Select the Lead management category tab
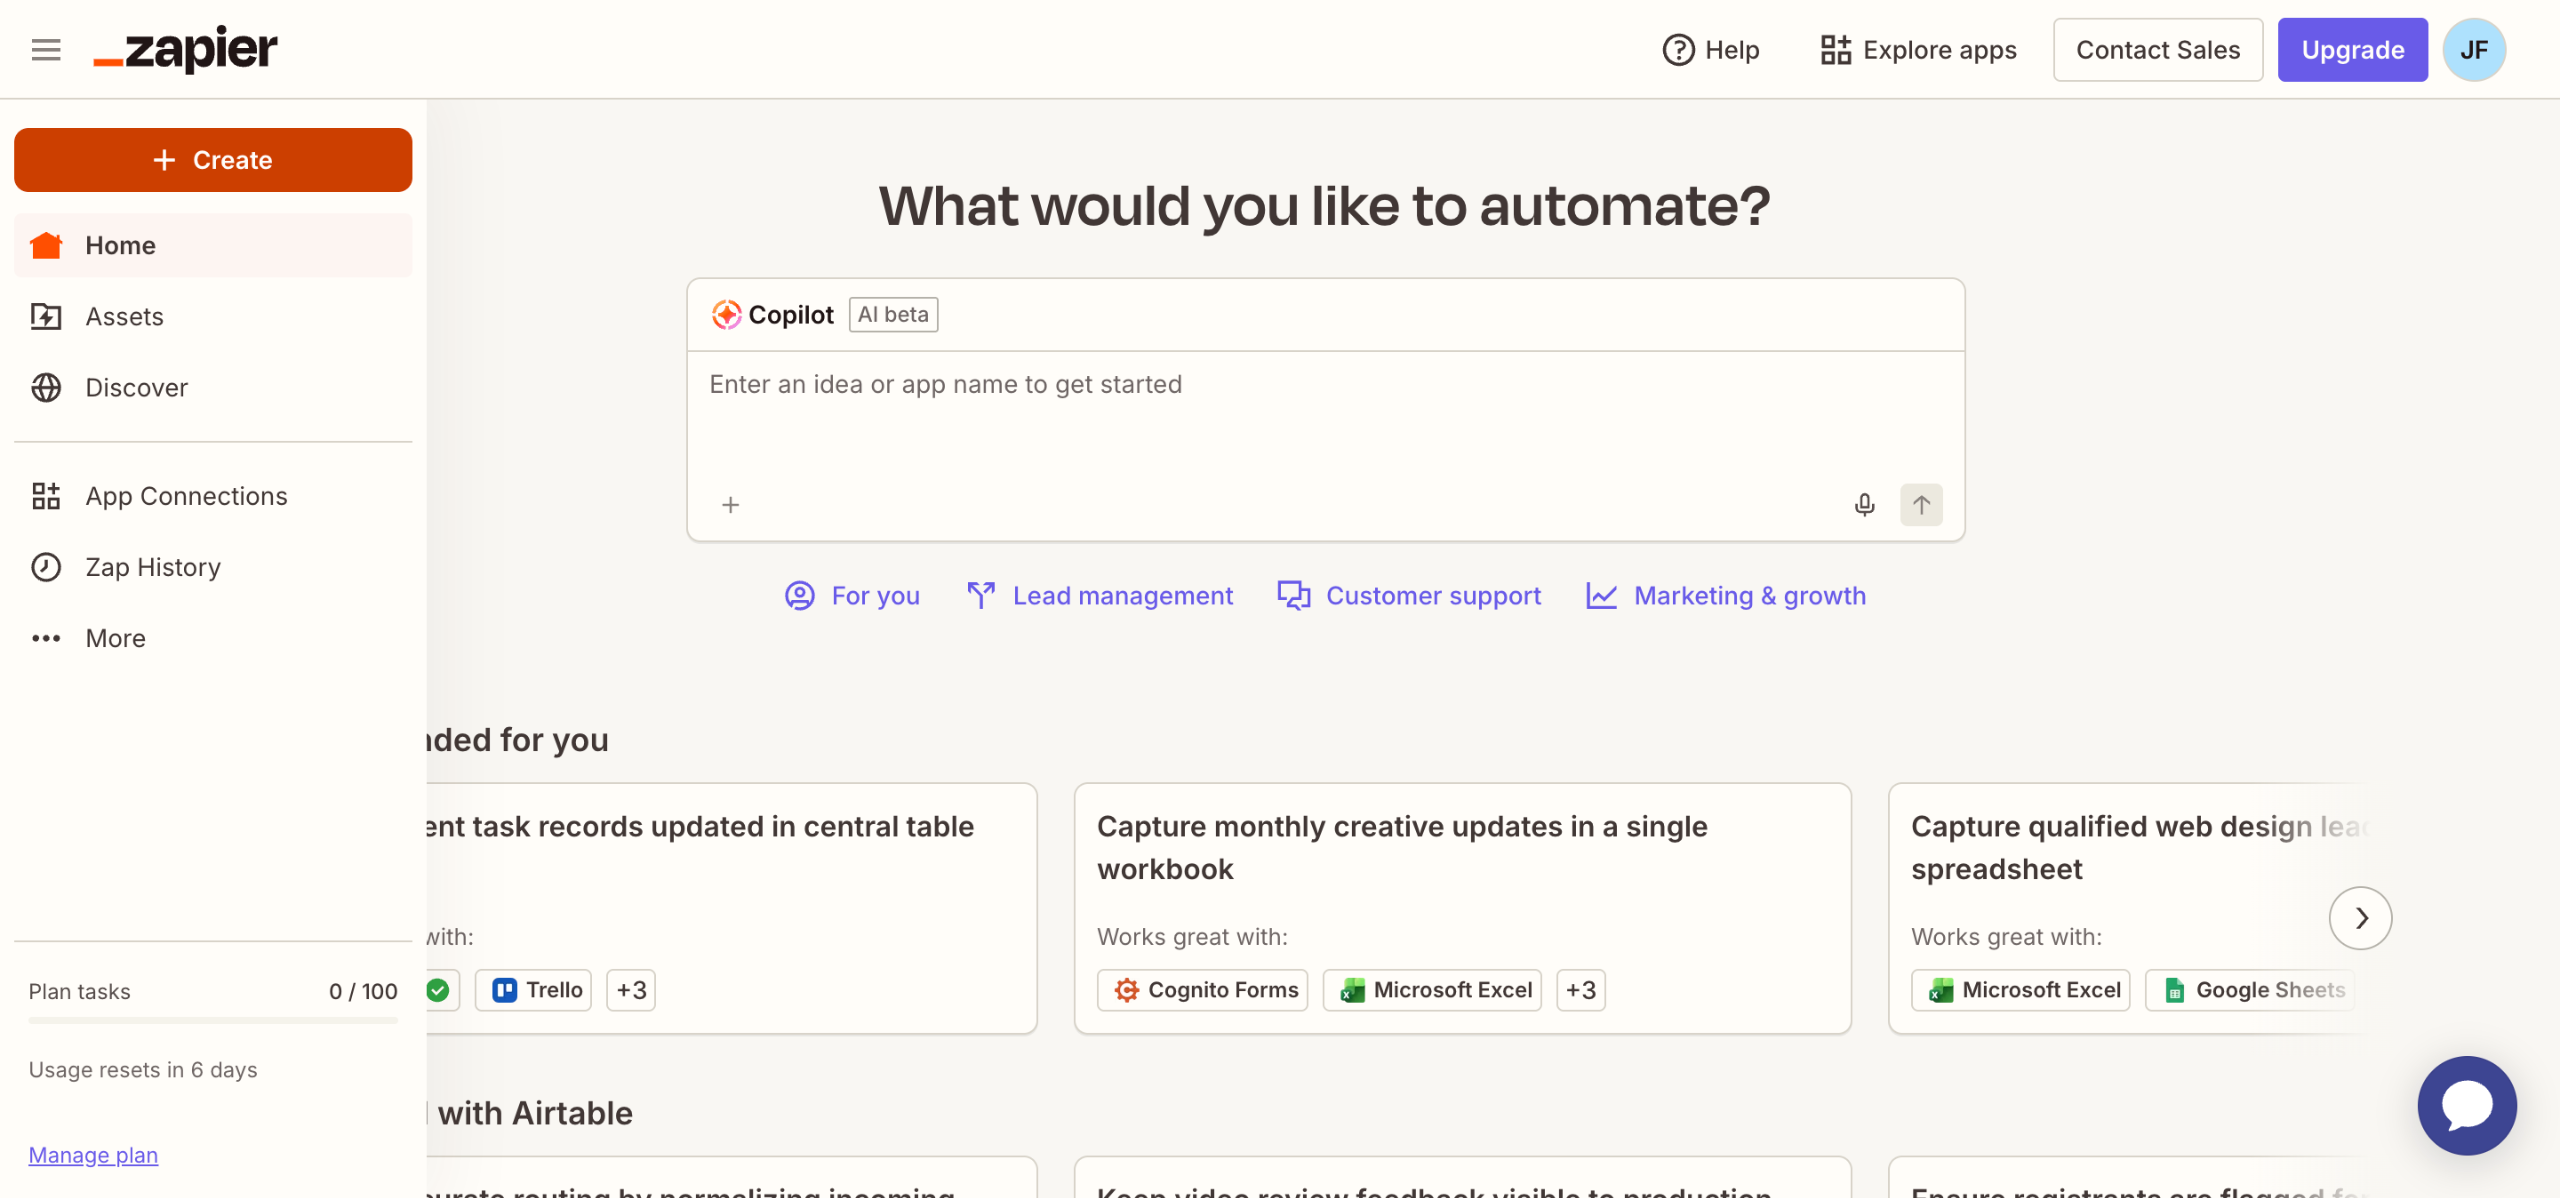2560x1198 pixels. click(1100, 596)
